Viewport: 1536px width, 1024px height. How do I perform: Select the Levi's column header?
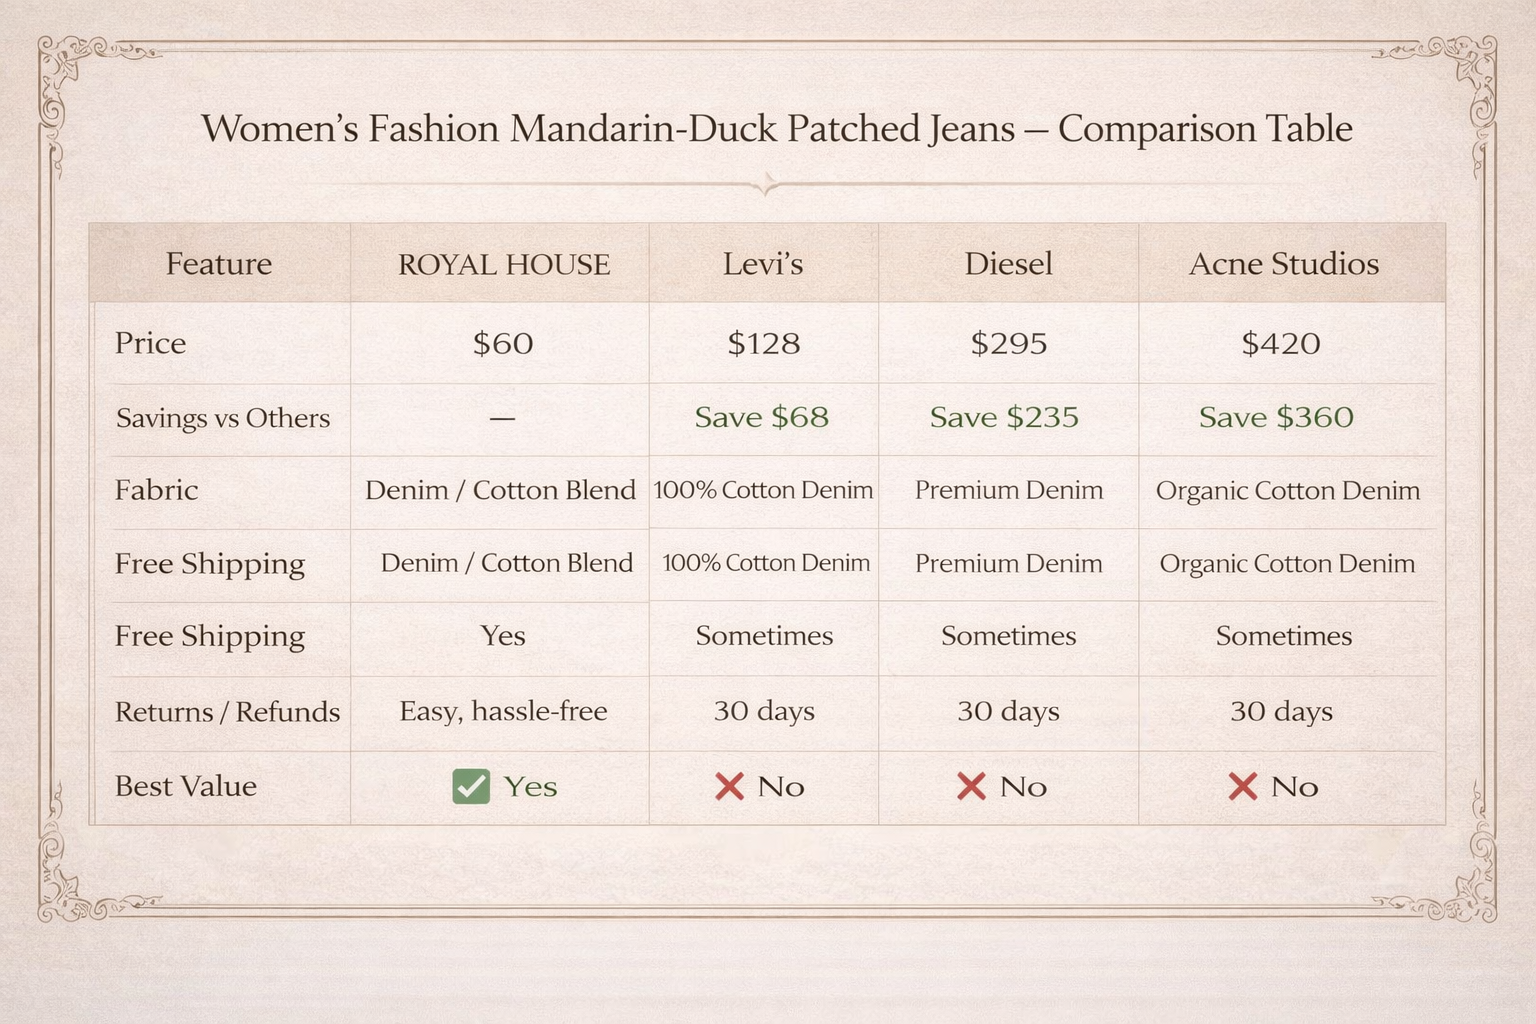coord(763,264)
